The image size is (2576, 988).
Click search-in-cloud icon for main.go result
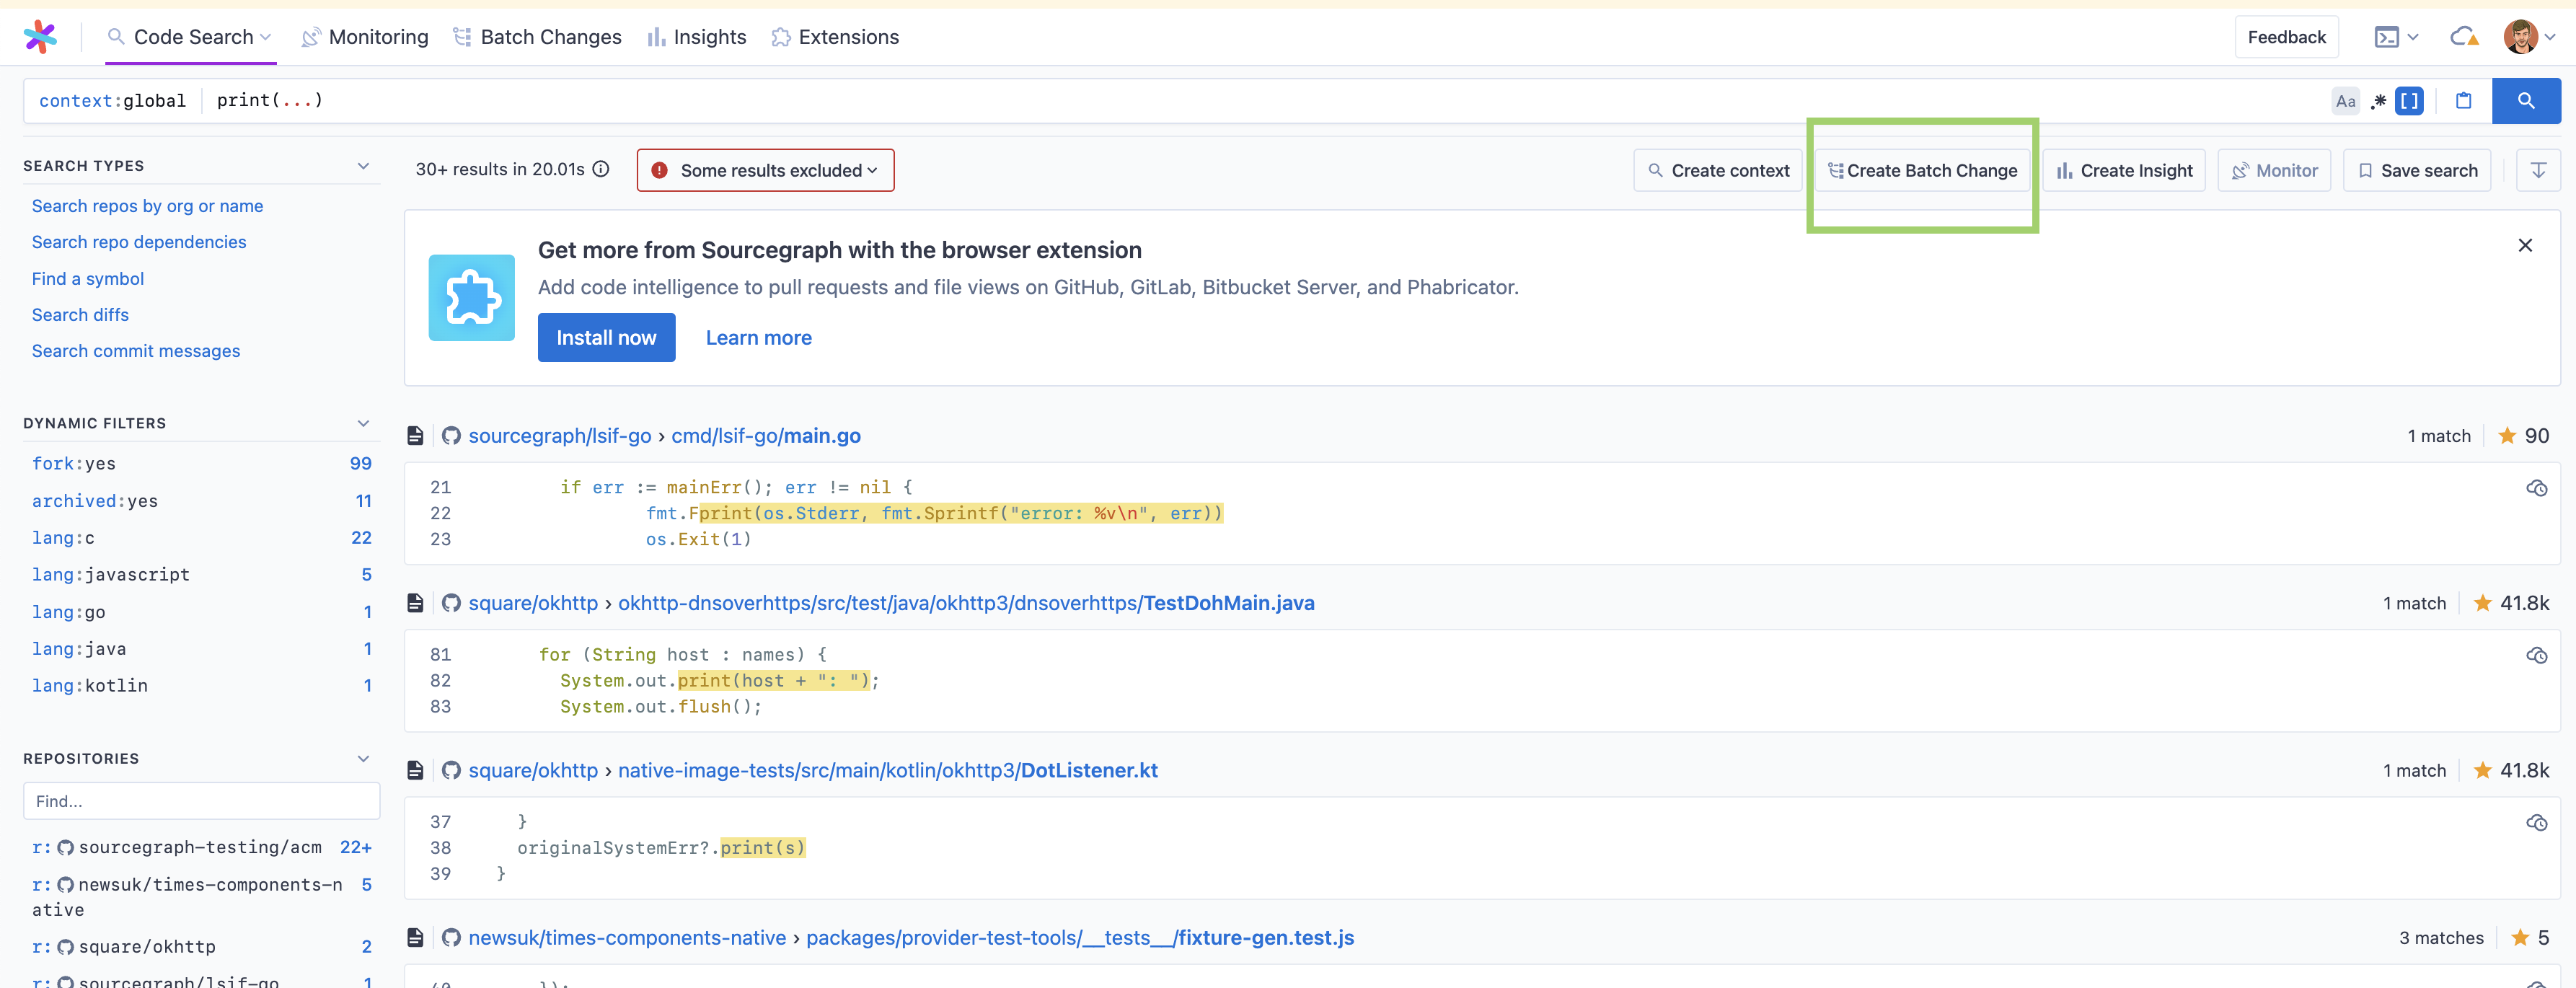click(2536, 488)
